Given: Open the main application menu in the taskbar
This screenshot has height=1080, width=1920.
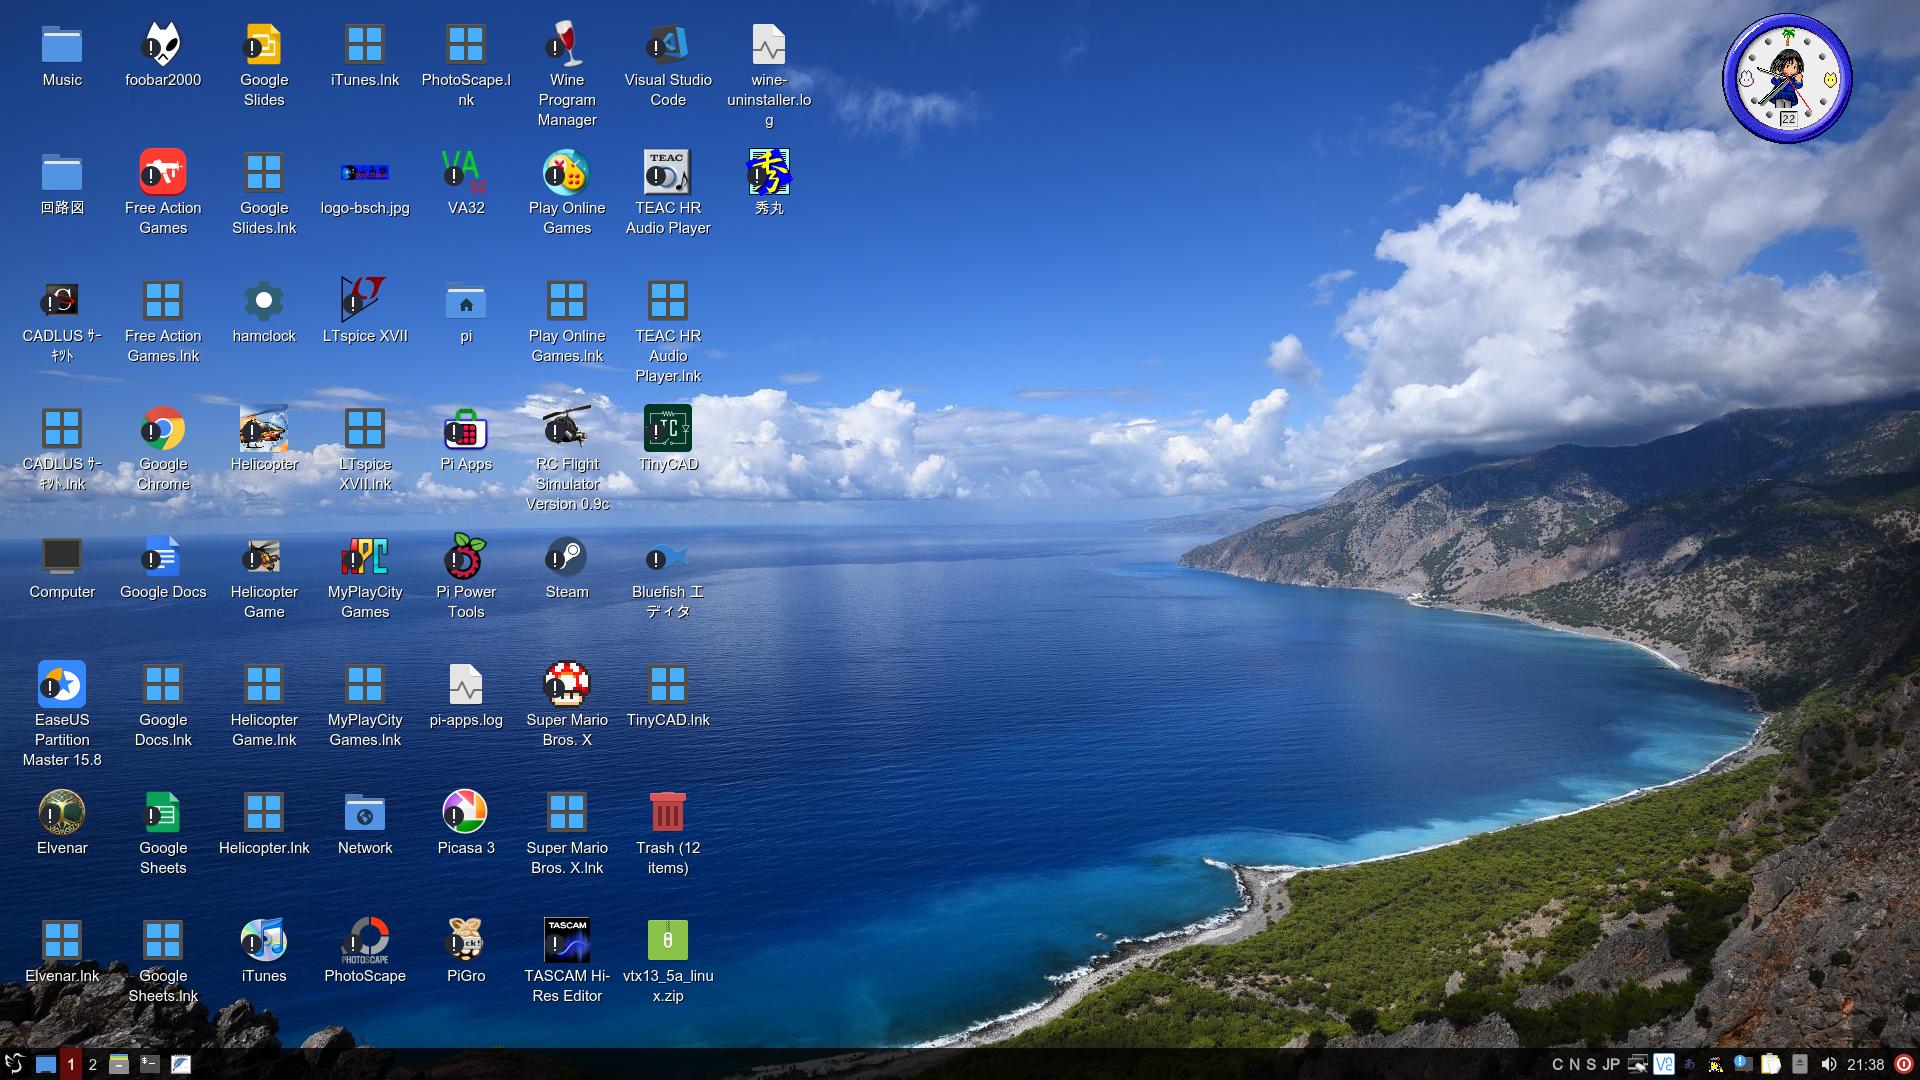Looking at the screenshot, I should pos(14,1064).
